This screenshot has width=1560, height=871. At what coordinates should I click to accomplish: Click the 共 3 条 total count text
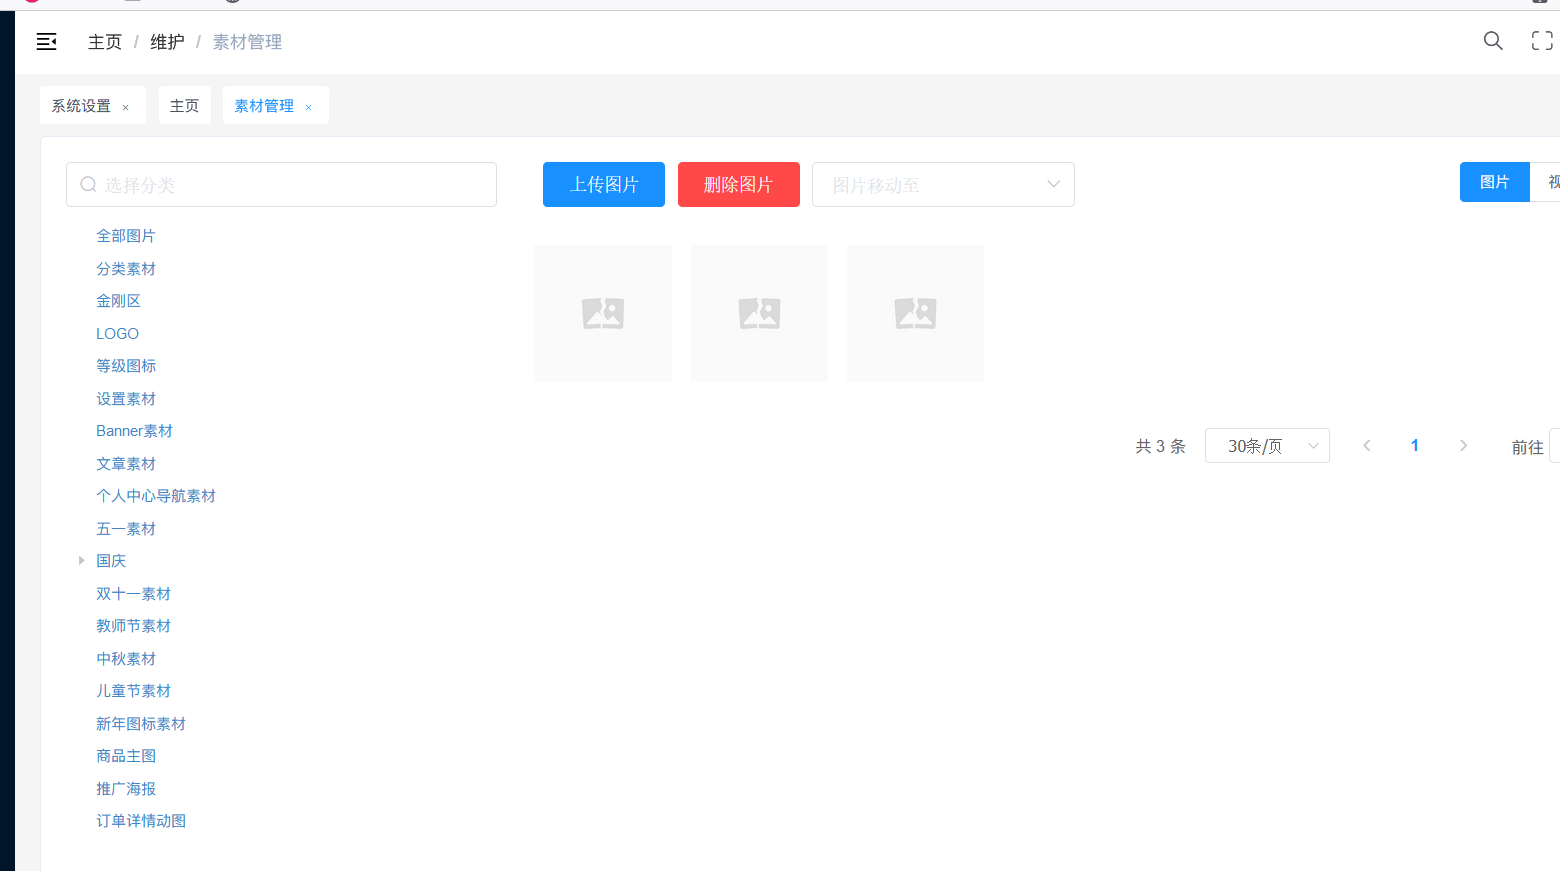pos(1160,446)
